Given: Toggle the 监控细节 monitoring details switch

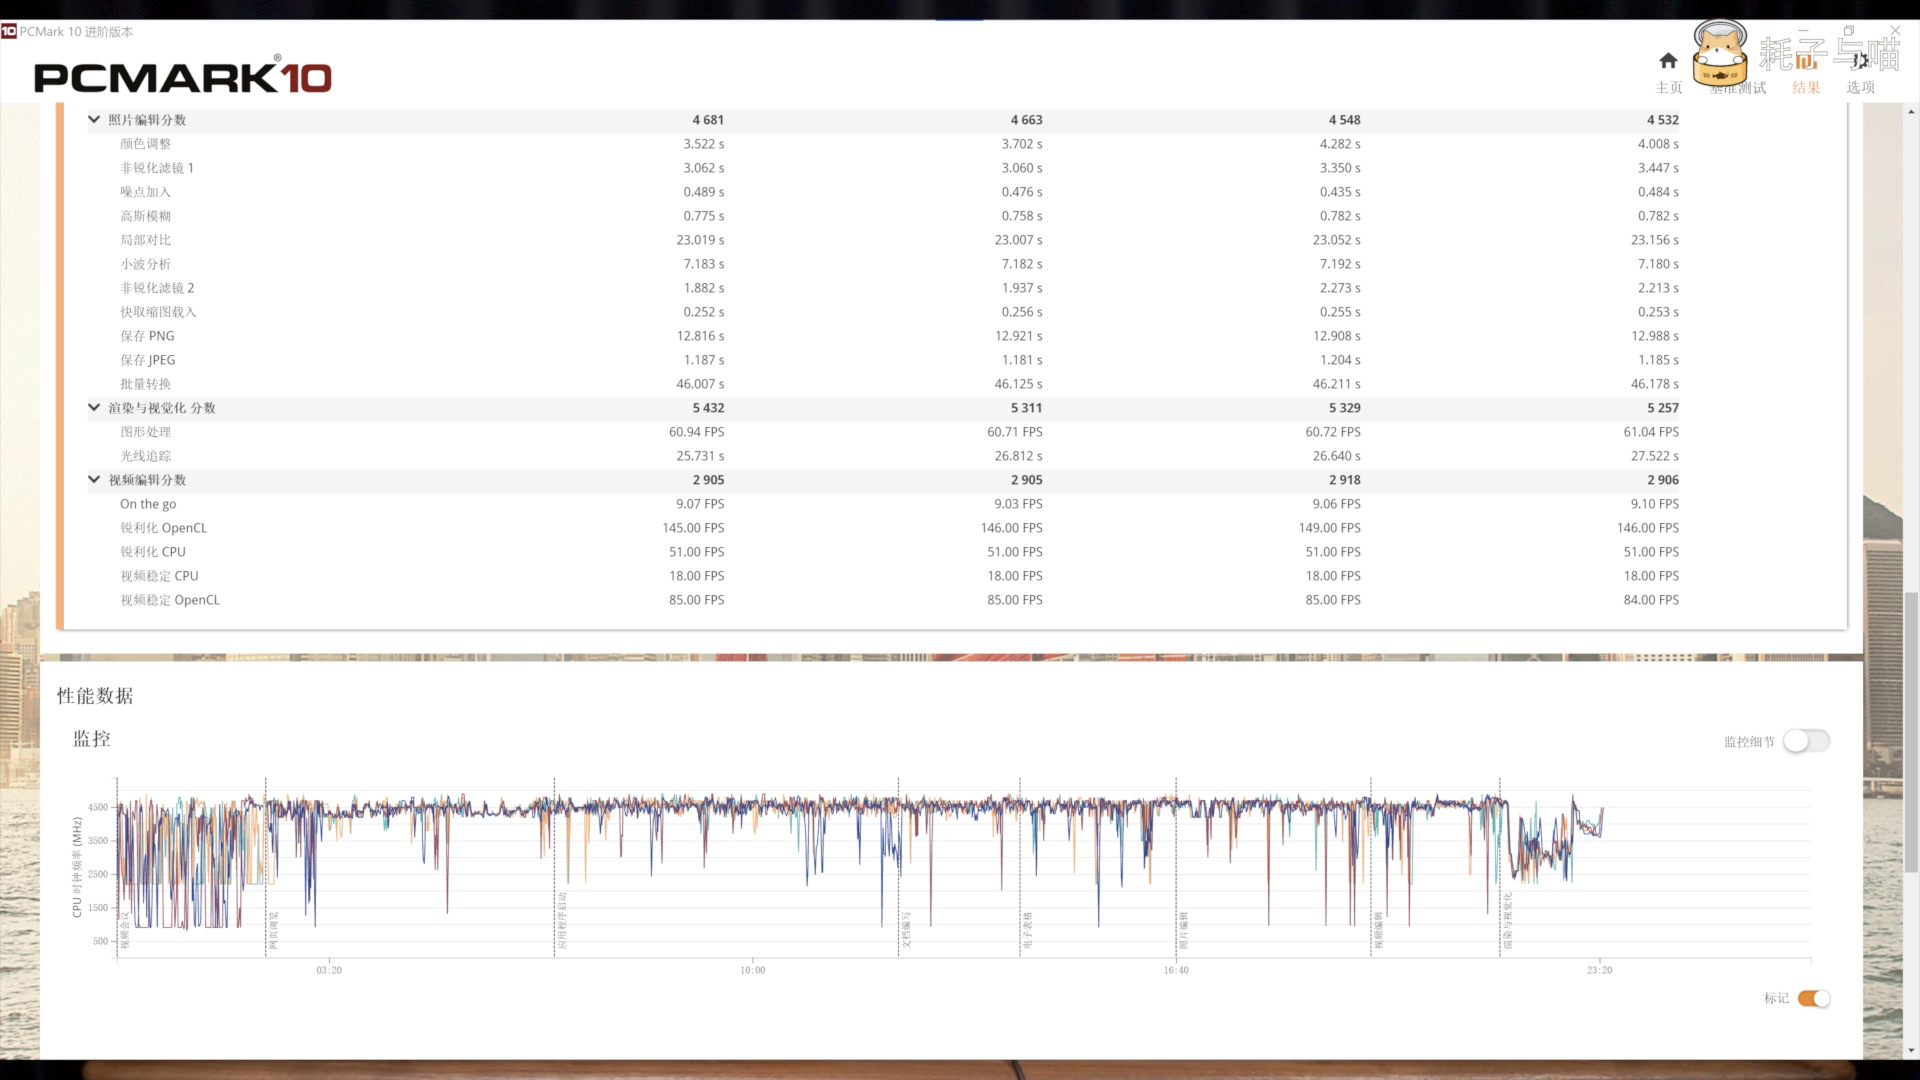Looking at the screenshot, I should [1806, 741].
